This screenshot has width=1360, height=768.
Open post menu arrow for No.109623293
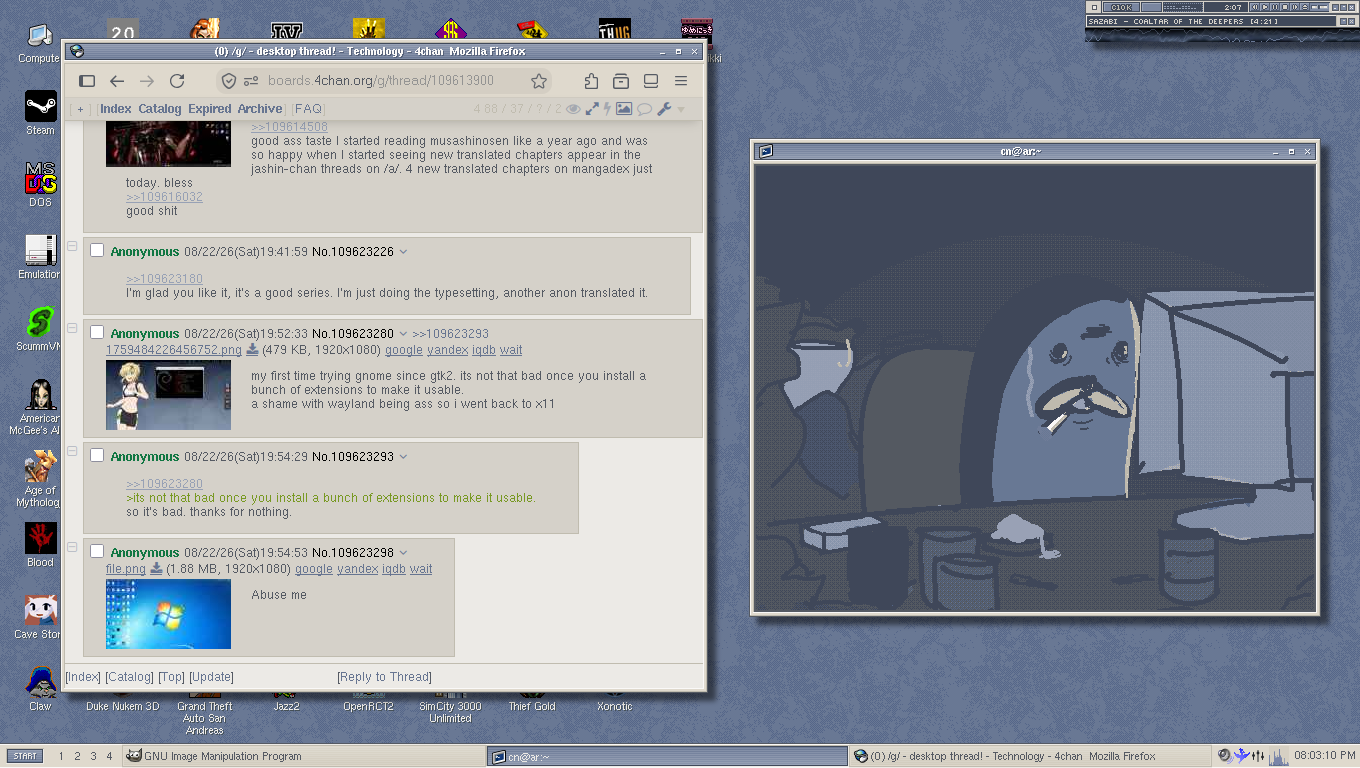click(403, 457)
